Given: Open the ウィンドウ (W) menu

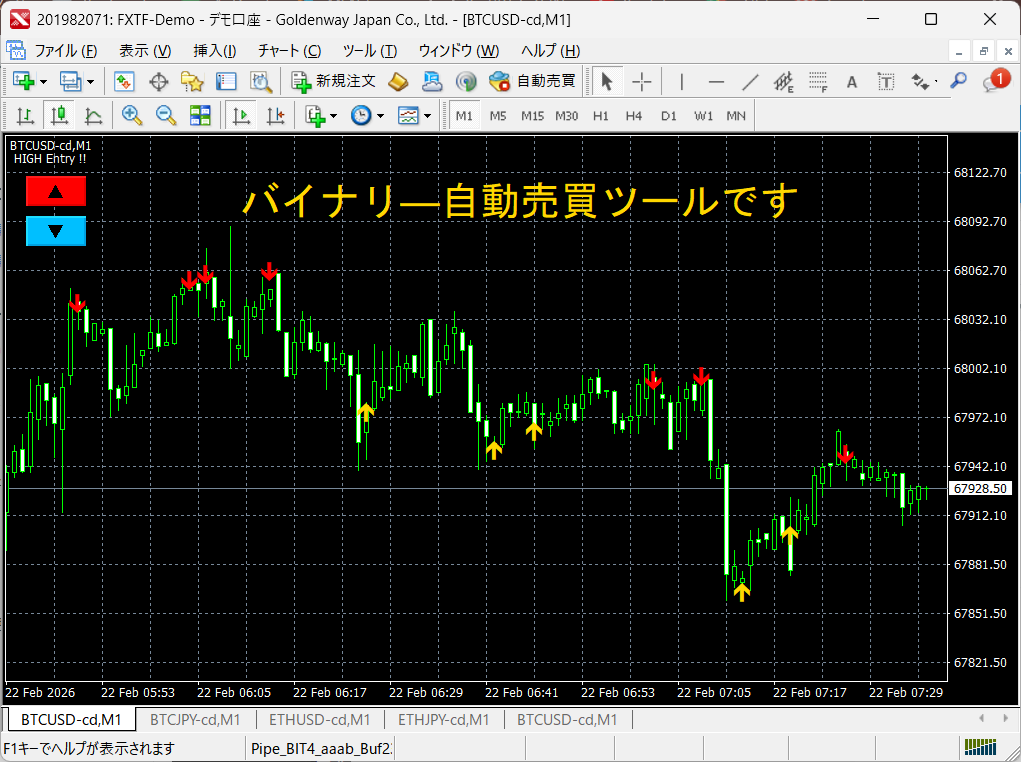Looking at the screenshot, I should [458, 51].
